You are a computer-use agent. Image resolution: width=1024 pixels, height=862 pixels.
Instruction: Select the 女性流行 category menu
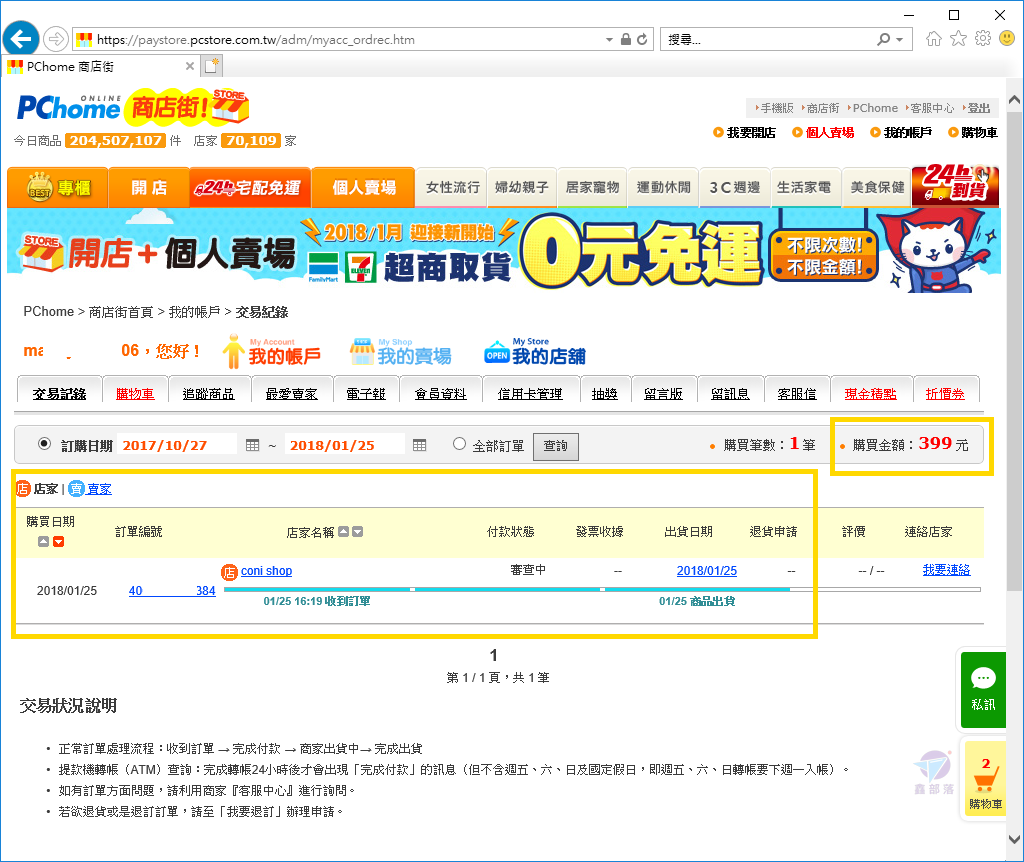(453, 187)
